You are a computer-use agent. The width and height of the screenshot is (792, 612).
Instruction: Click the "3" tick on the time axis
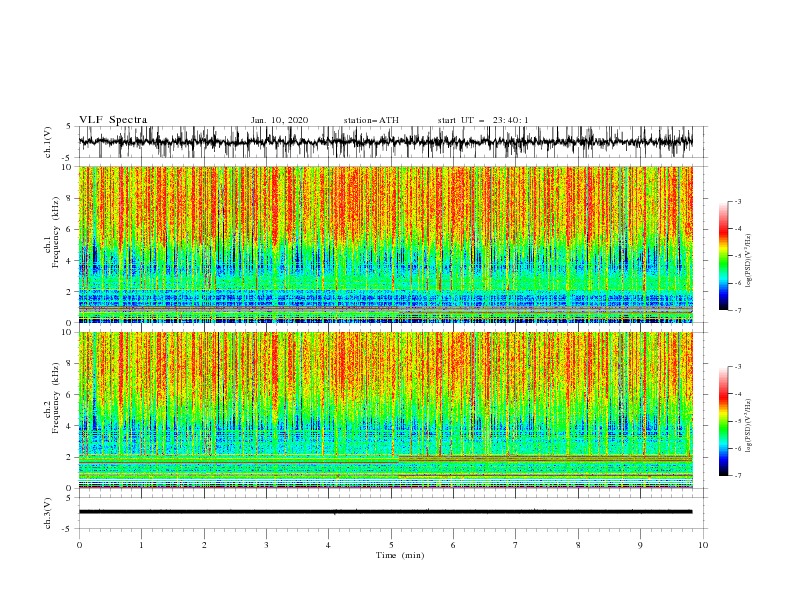tap(266, 545)
